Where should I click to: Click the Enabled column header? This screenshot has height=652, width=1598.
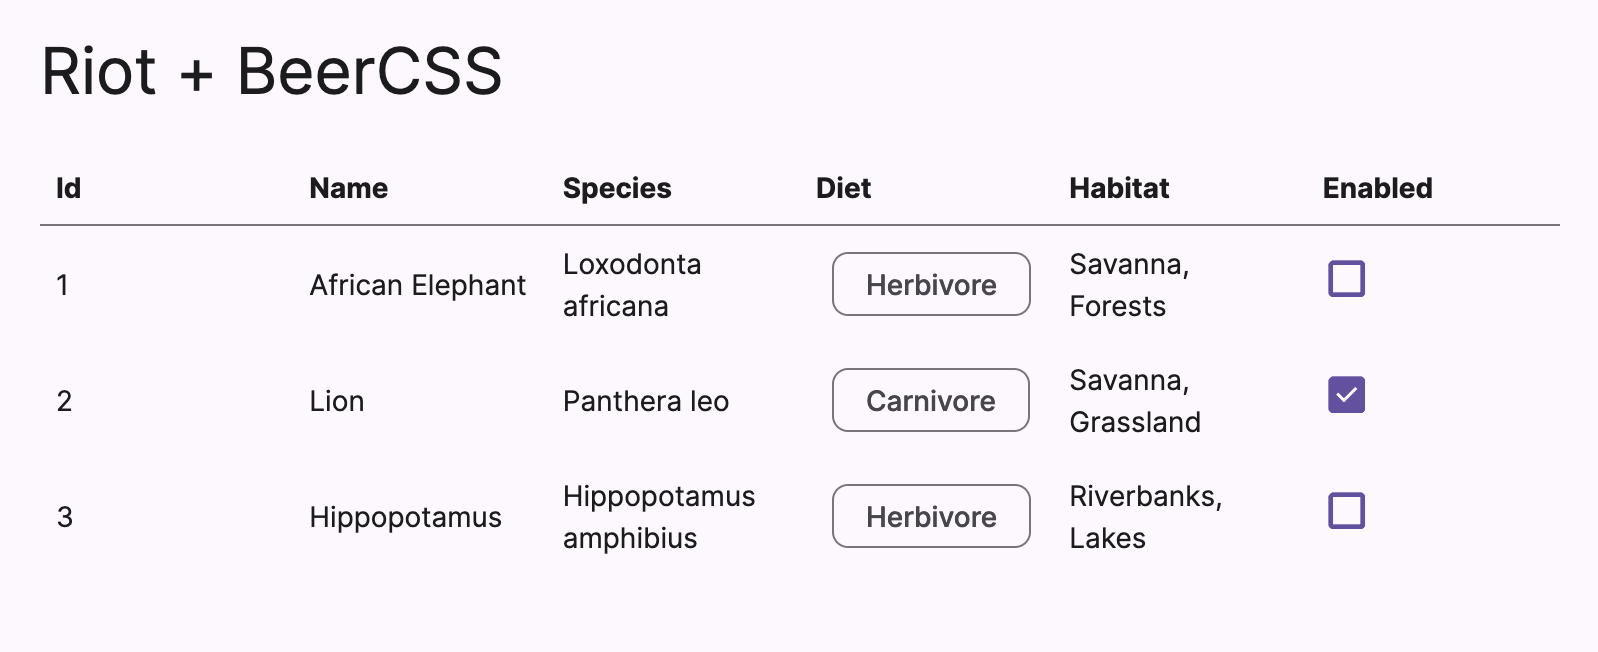click(1376, 188)
